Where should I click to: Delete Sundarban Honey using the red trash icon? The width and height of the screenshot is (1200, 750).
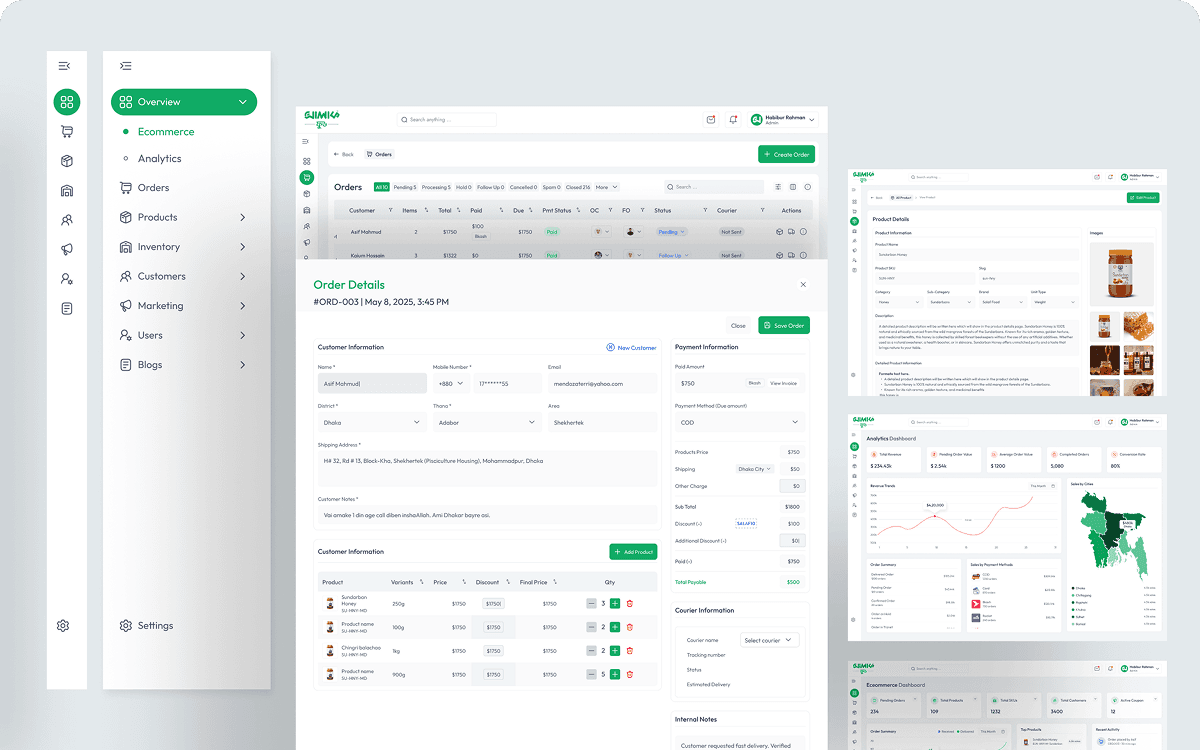click(x=630, y=603)
